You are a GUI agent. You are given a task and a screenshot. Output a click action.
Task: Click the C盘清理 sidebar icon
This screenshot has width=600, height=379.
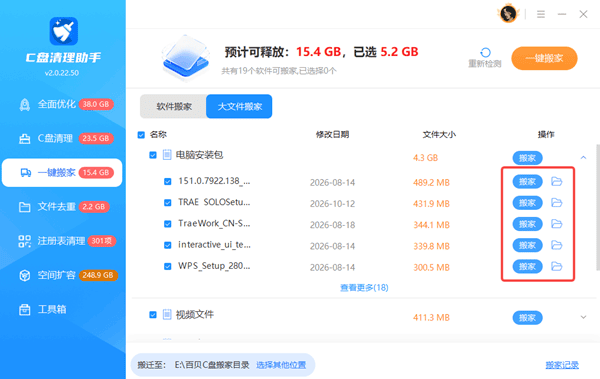tap(25, 139)
